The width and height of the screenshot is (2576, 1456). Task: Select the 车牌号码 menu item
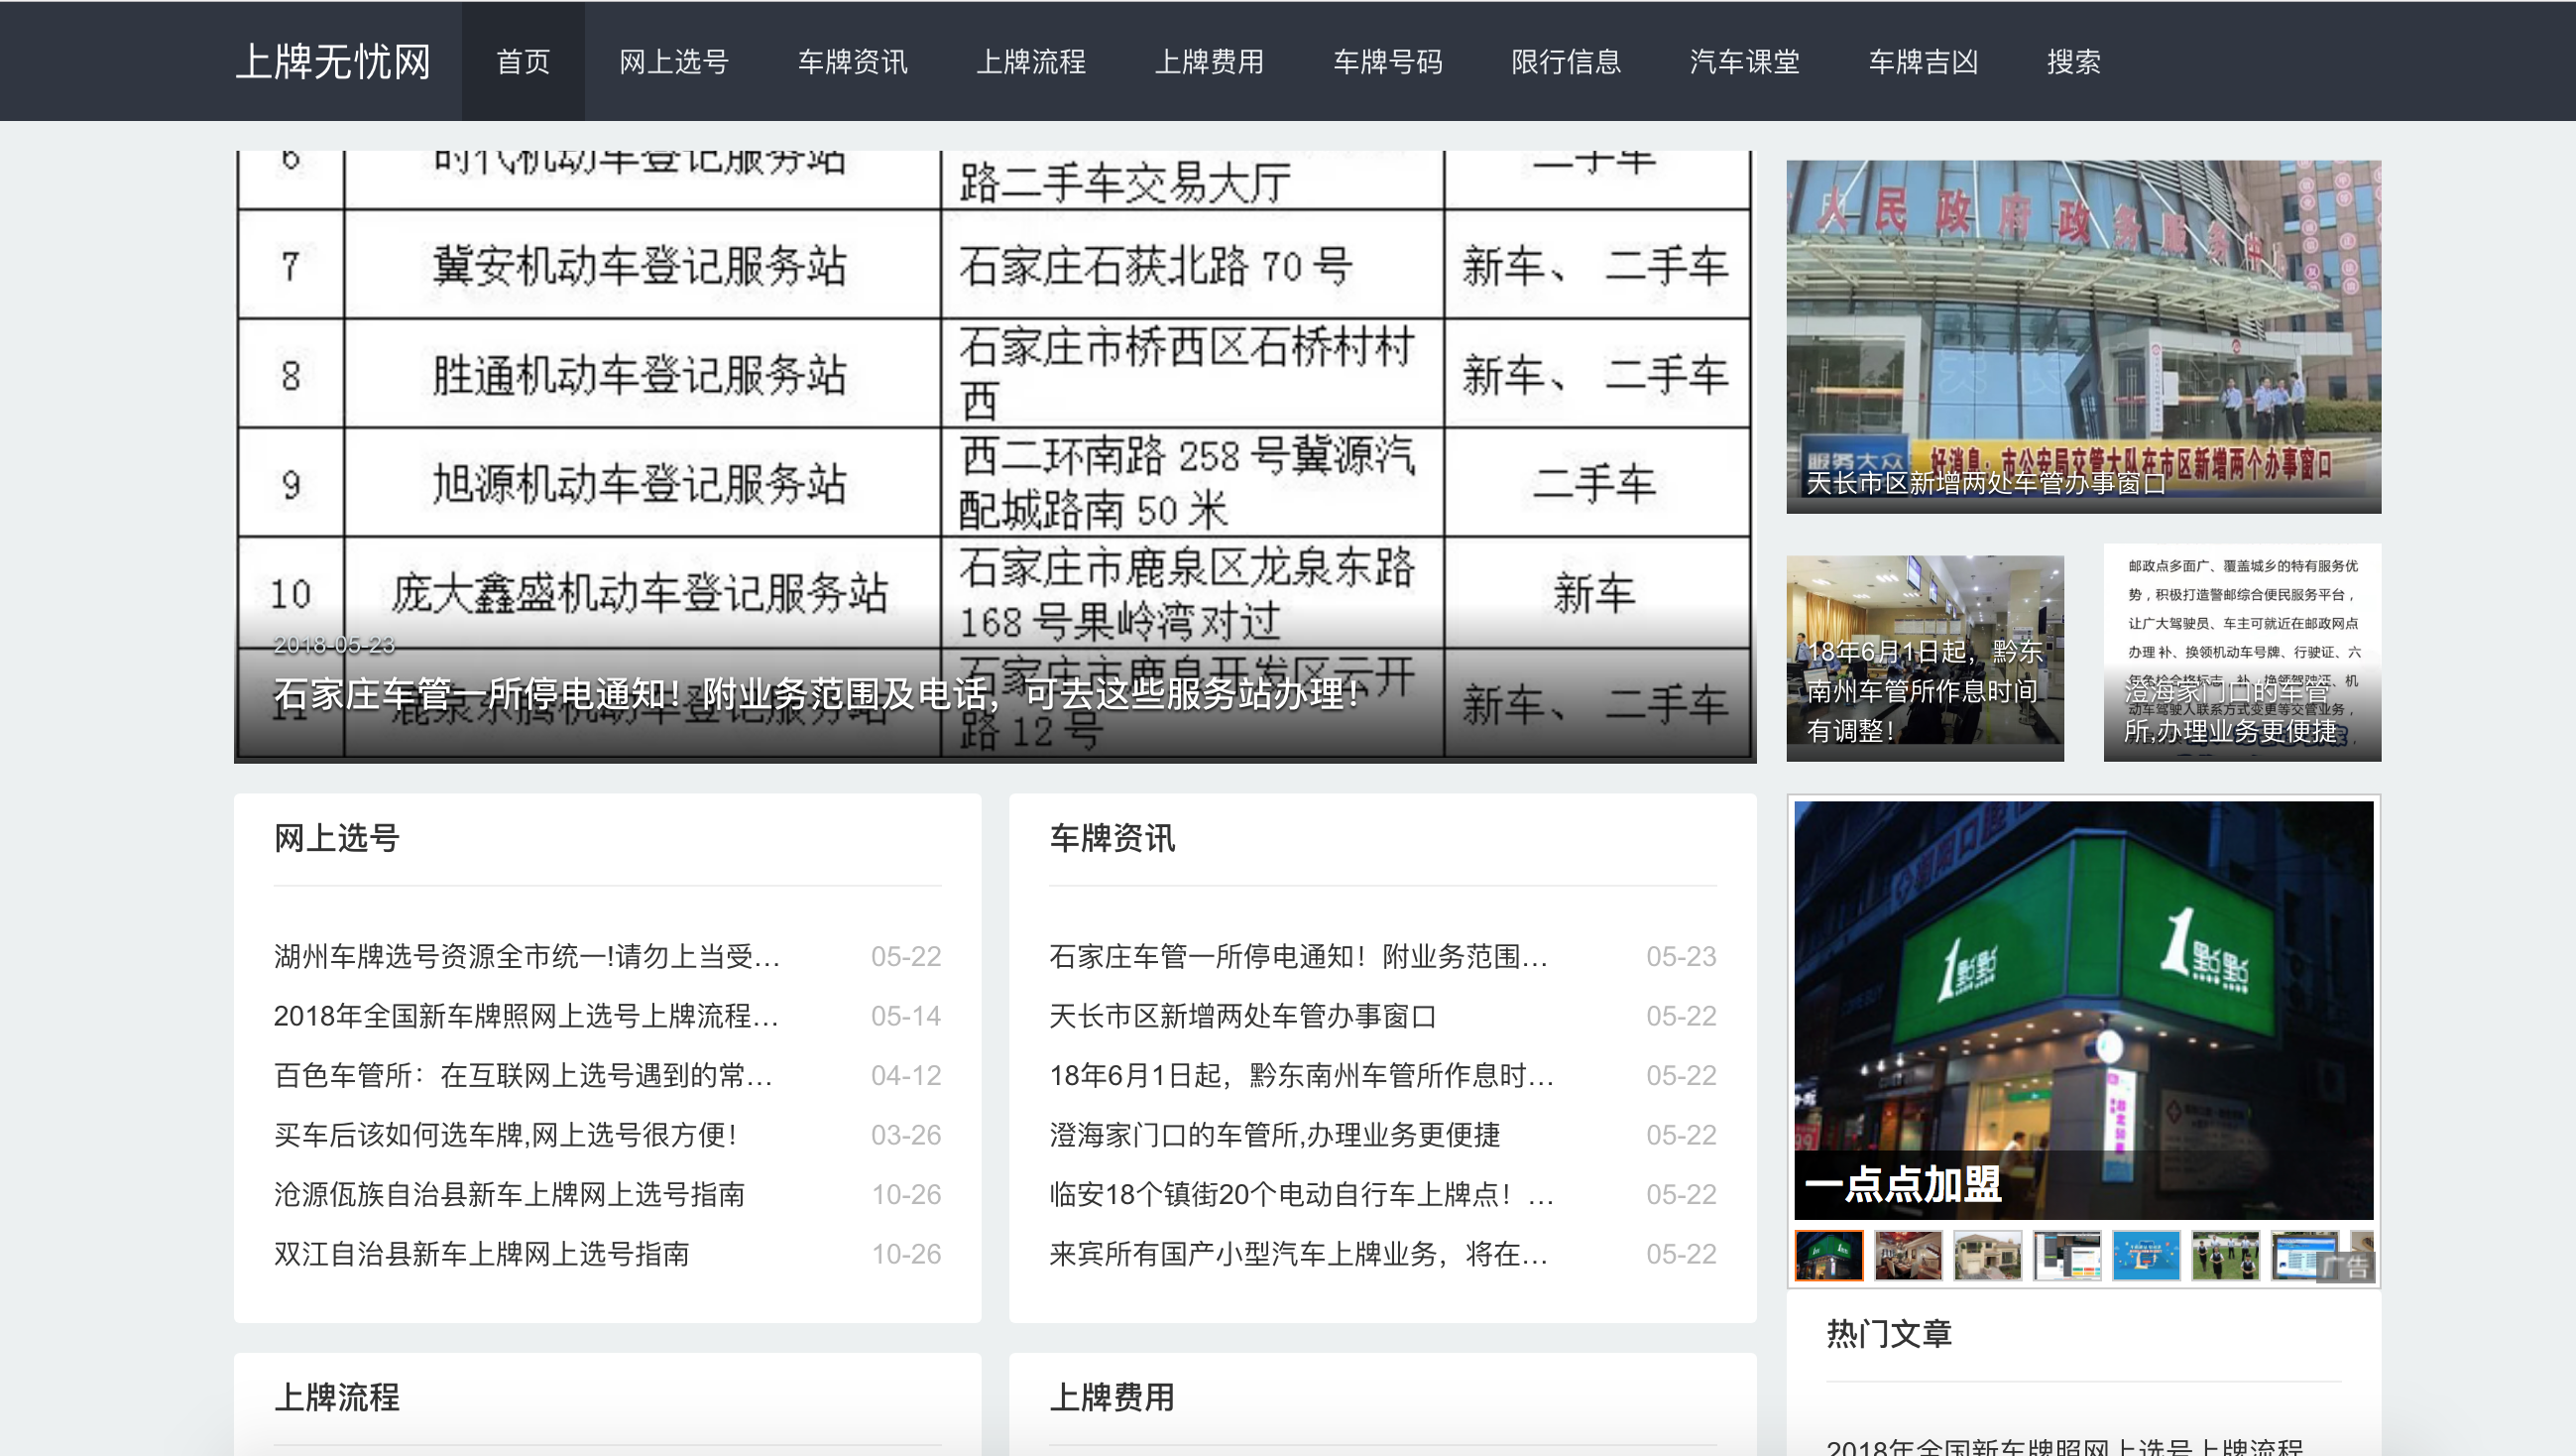(x=1388, y=62)
